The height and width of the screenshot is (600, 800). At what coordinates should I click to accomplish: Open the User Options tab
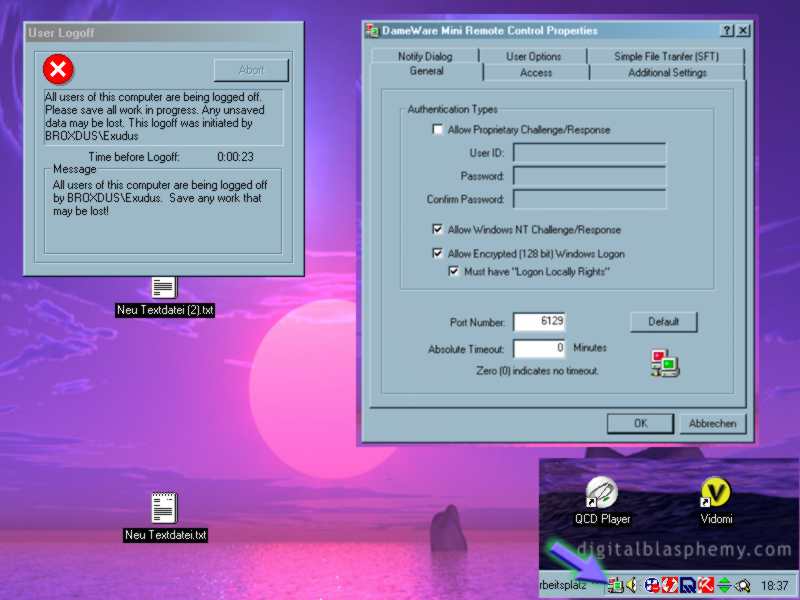click(x=533, y=56)
